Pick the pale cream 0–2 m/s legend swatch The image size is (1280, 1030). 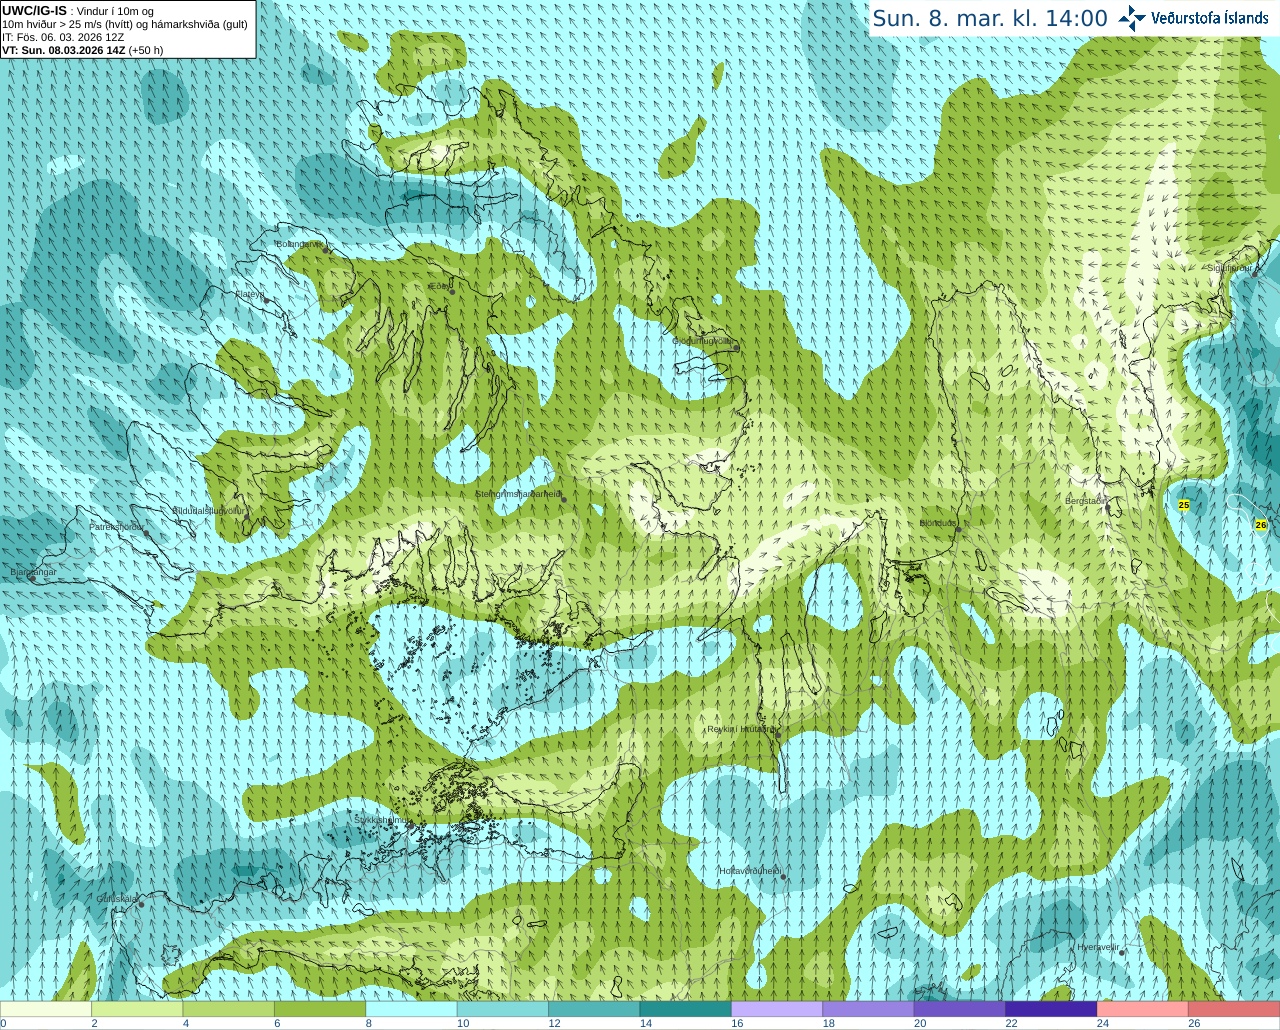[46, 1009]
